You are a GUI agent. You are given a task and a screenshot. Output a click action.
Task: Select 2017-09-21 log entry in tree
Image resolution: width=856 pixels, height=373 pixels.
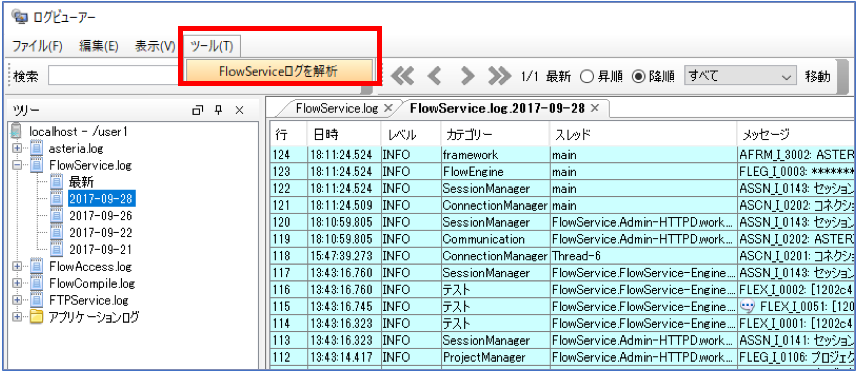click(100, 250)
